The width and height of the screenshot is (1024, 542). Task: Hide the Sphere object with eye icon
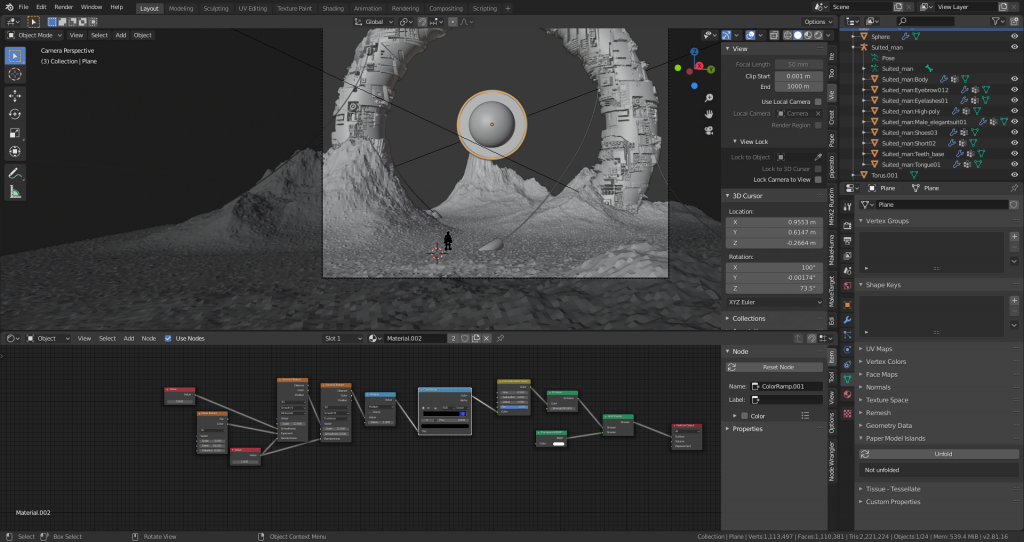(x=1014, y=37)
